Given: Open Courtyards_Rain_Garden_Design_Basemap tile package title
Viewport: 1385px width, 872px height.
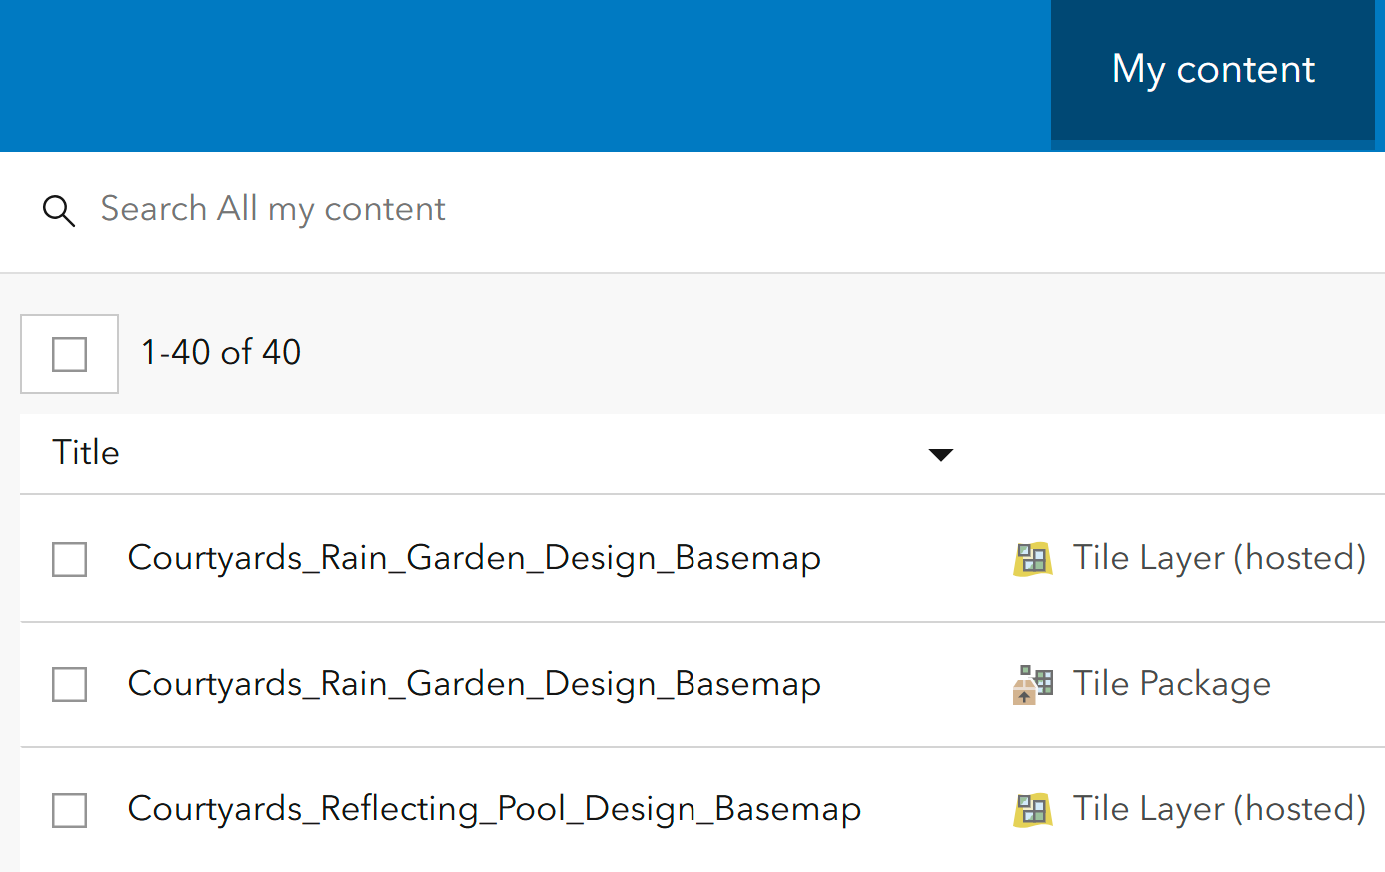Looking at the screenshot, I should point(474,684).
